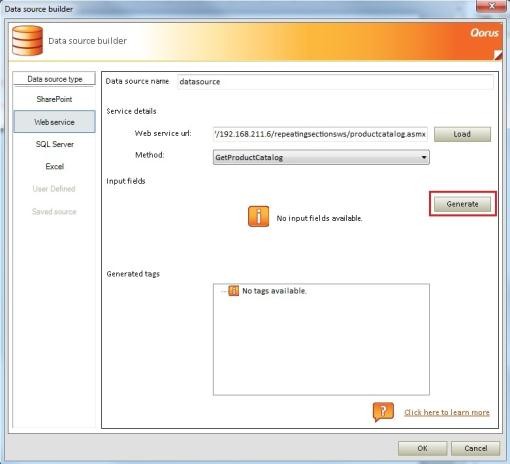Viewport: 510px width, 464px height.
Task: Choose SQL Server data source type
Action: pos(54,144)
